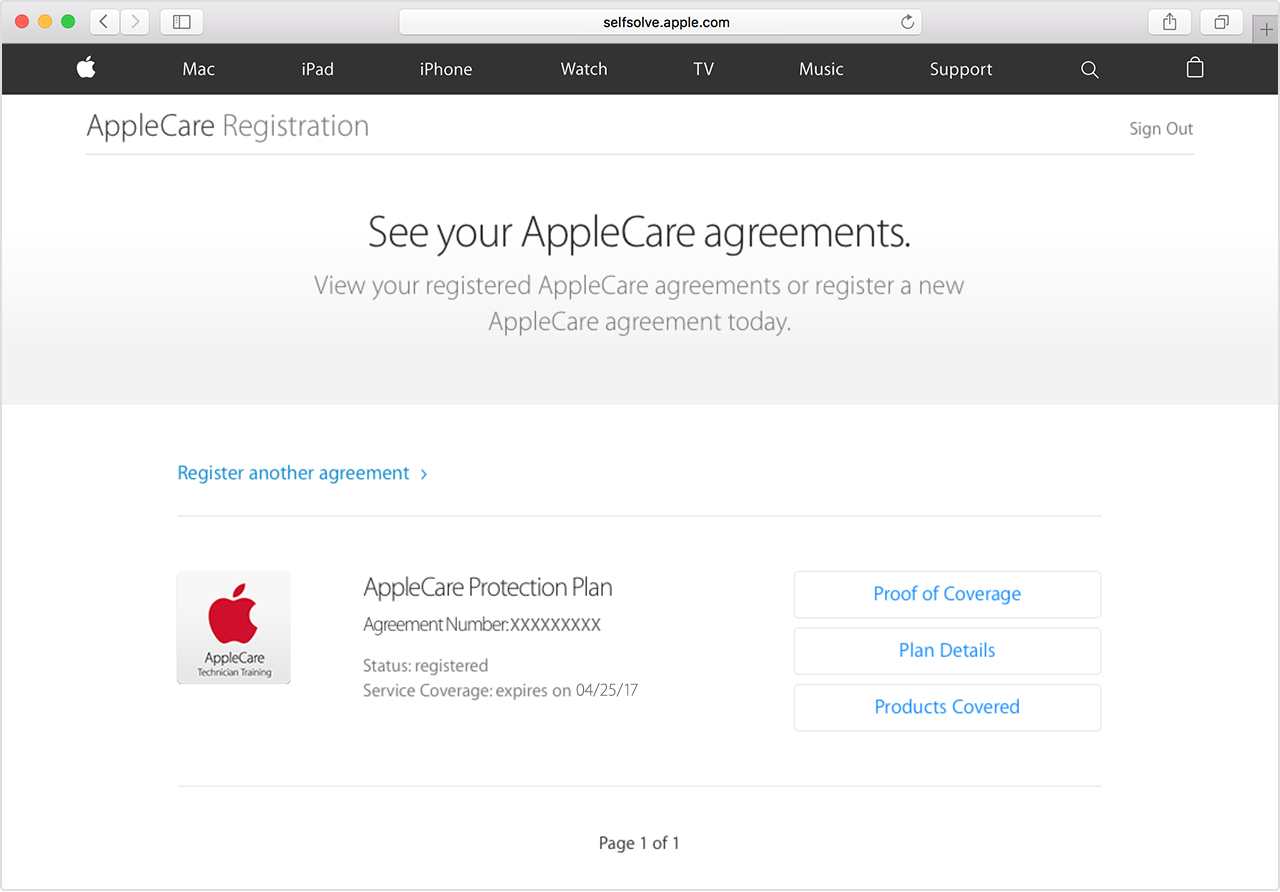Open search using the magnifying glass icon
The width and height of the screenshot is (1280, 892).
[1090, 69]
